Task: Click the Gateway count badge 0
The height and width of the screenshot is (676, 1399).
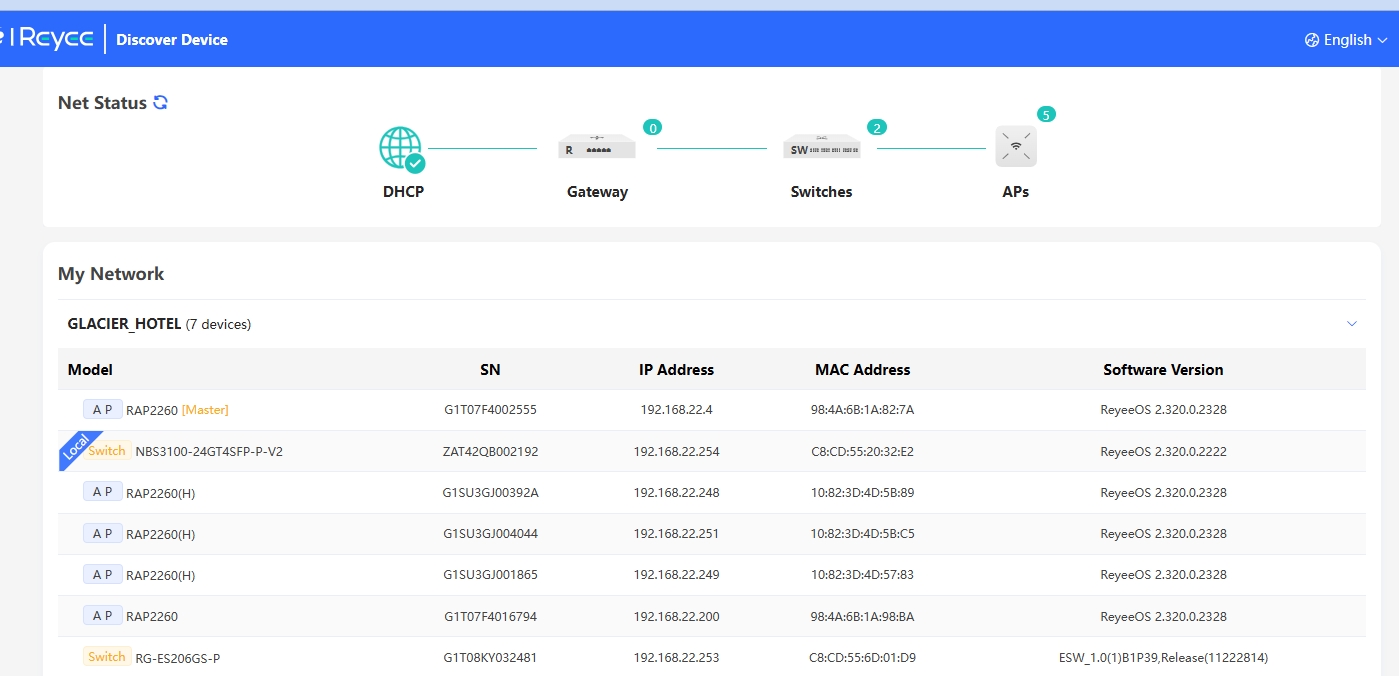Action: [652, 127]
